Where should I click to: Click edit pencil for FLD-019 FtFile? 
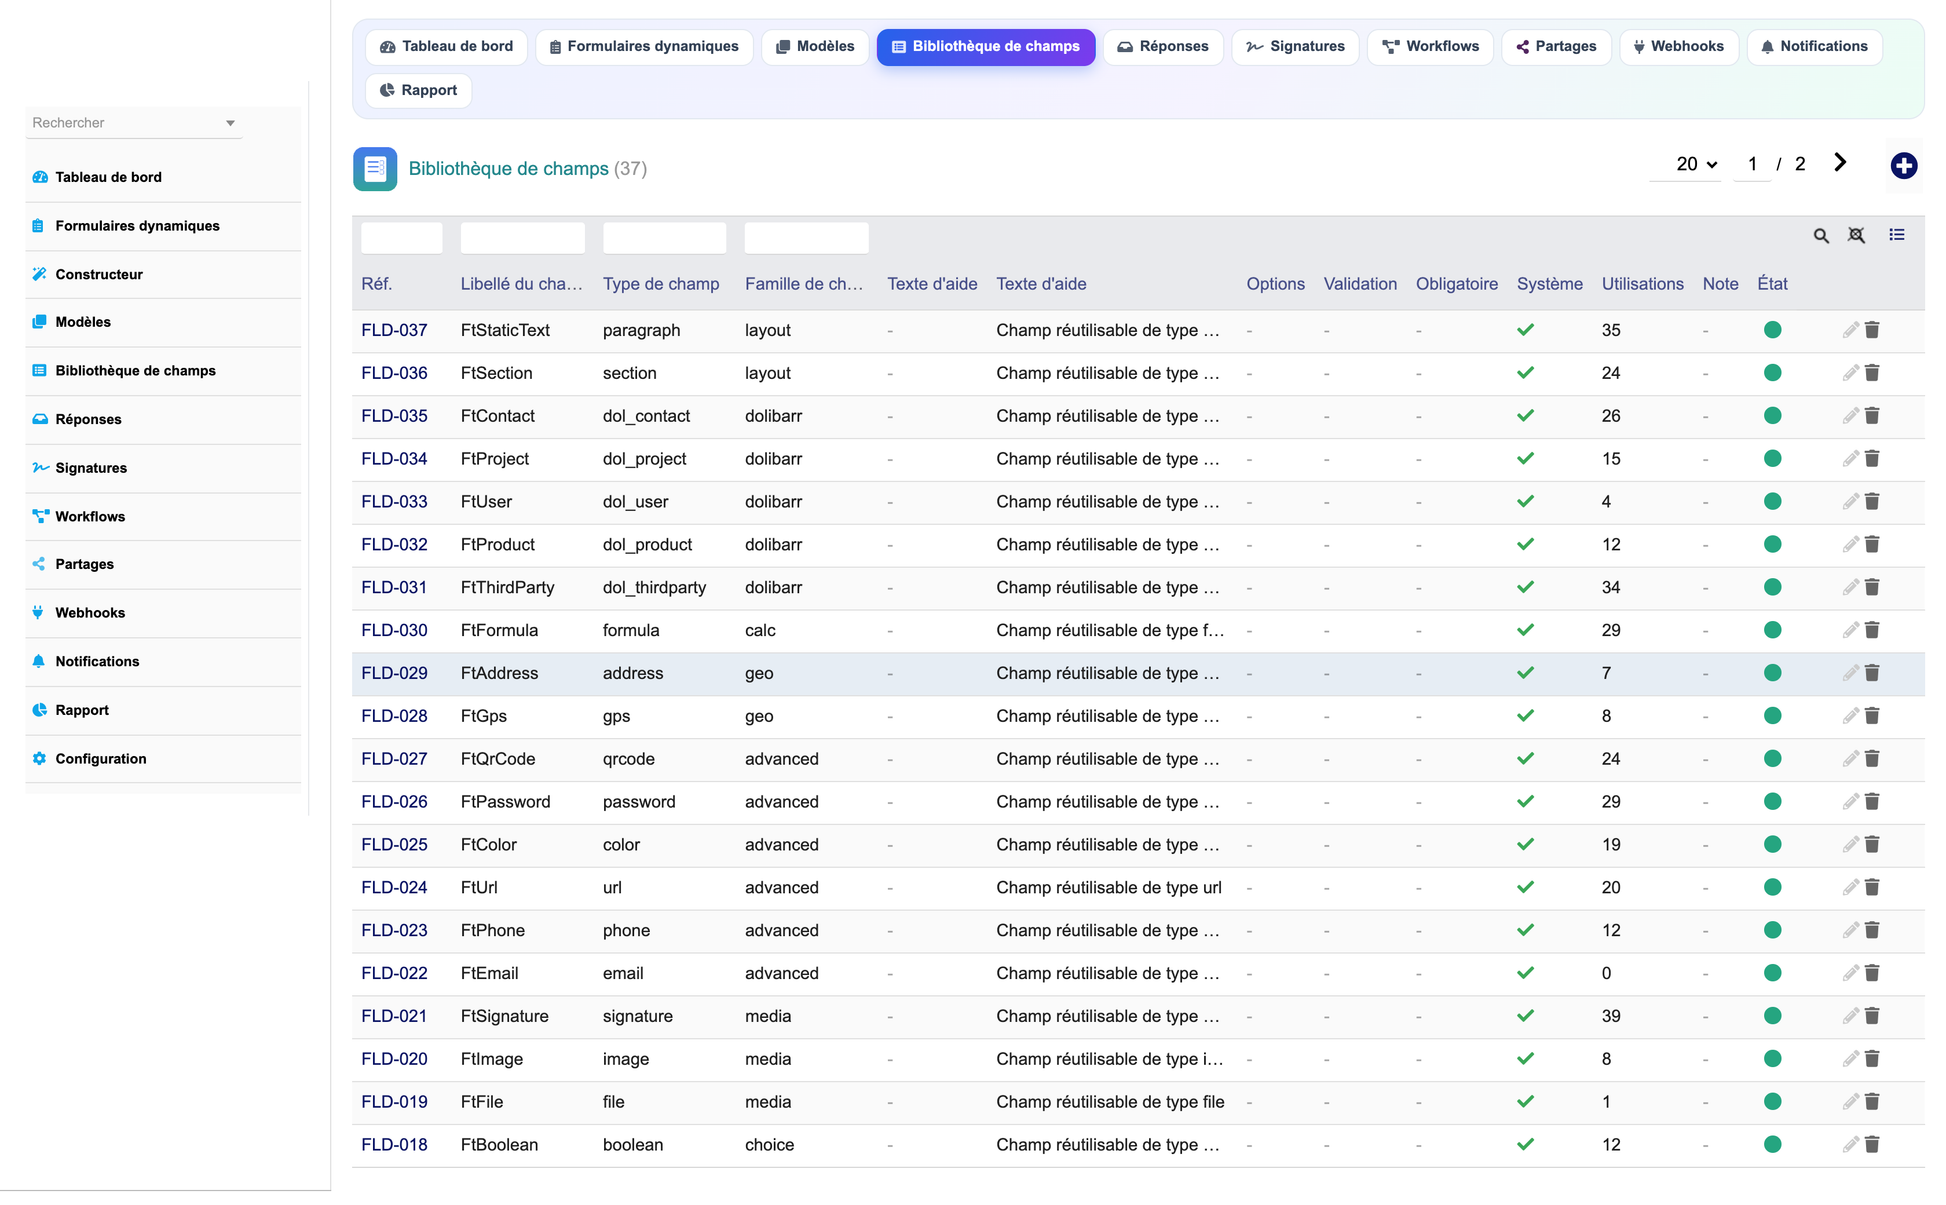(1850, 1102)
